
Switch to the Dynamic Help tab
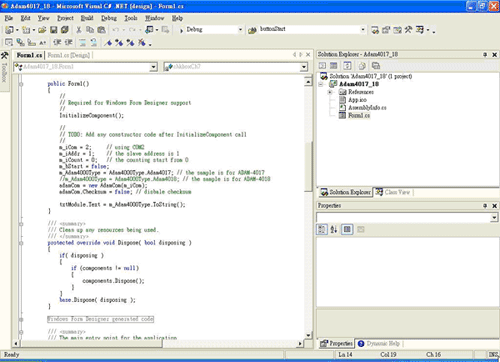[x=379, y=343]
